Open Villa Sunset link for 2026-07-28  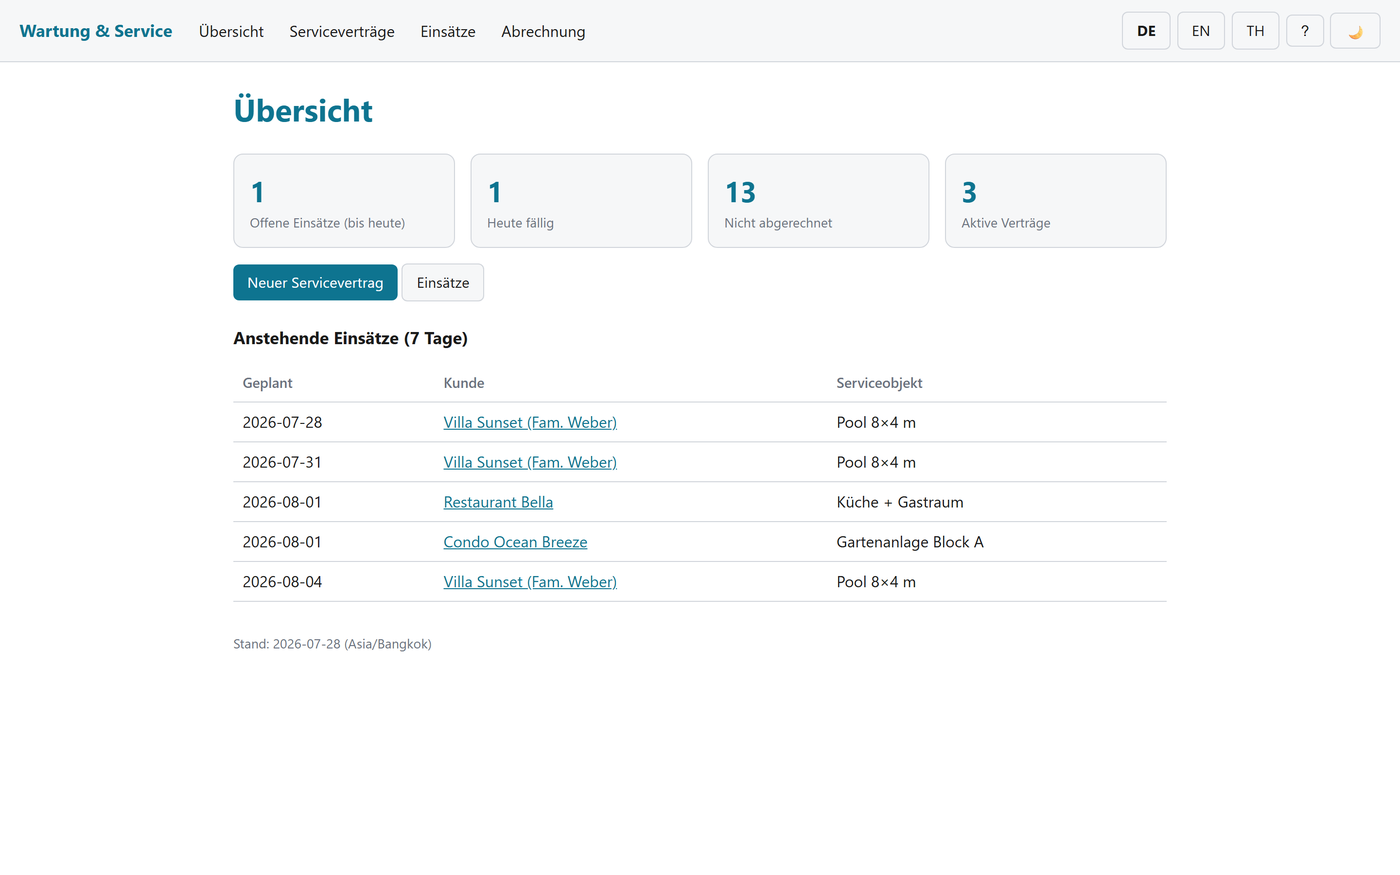[x=530, y=422]
